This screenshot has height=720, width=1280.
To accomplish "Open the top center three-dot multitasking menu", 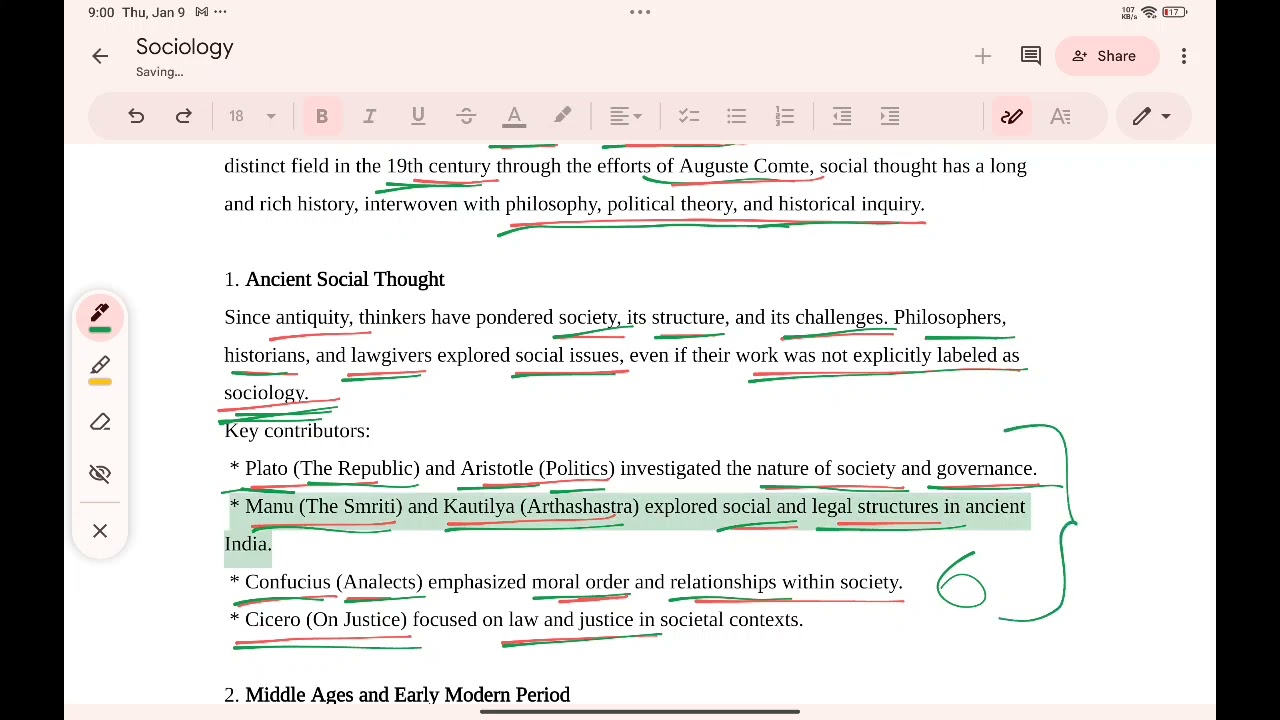I will coord(640,12).
